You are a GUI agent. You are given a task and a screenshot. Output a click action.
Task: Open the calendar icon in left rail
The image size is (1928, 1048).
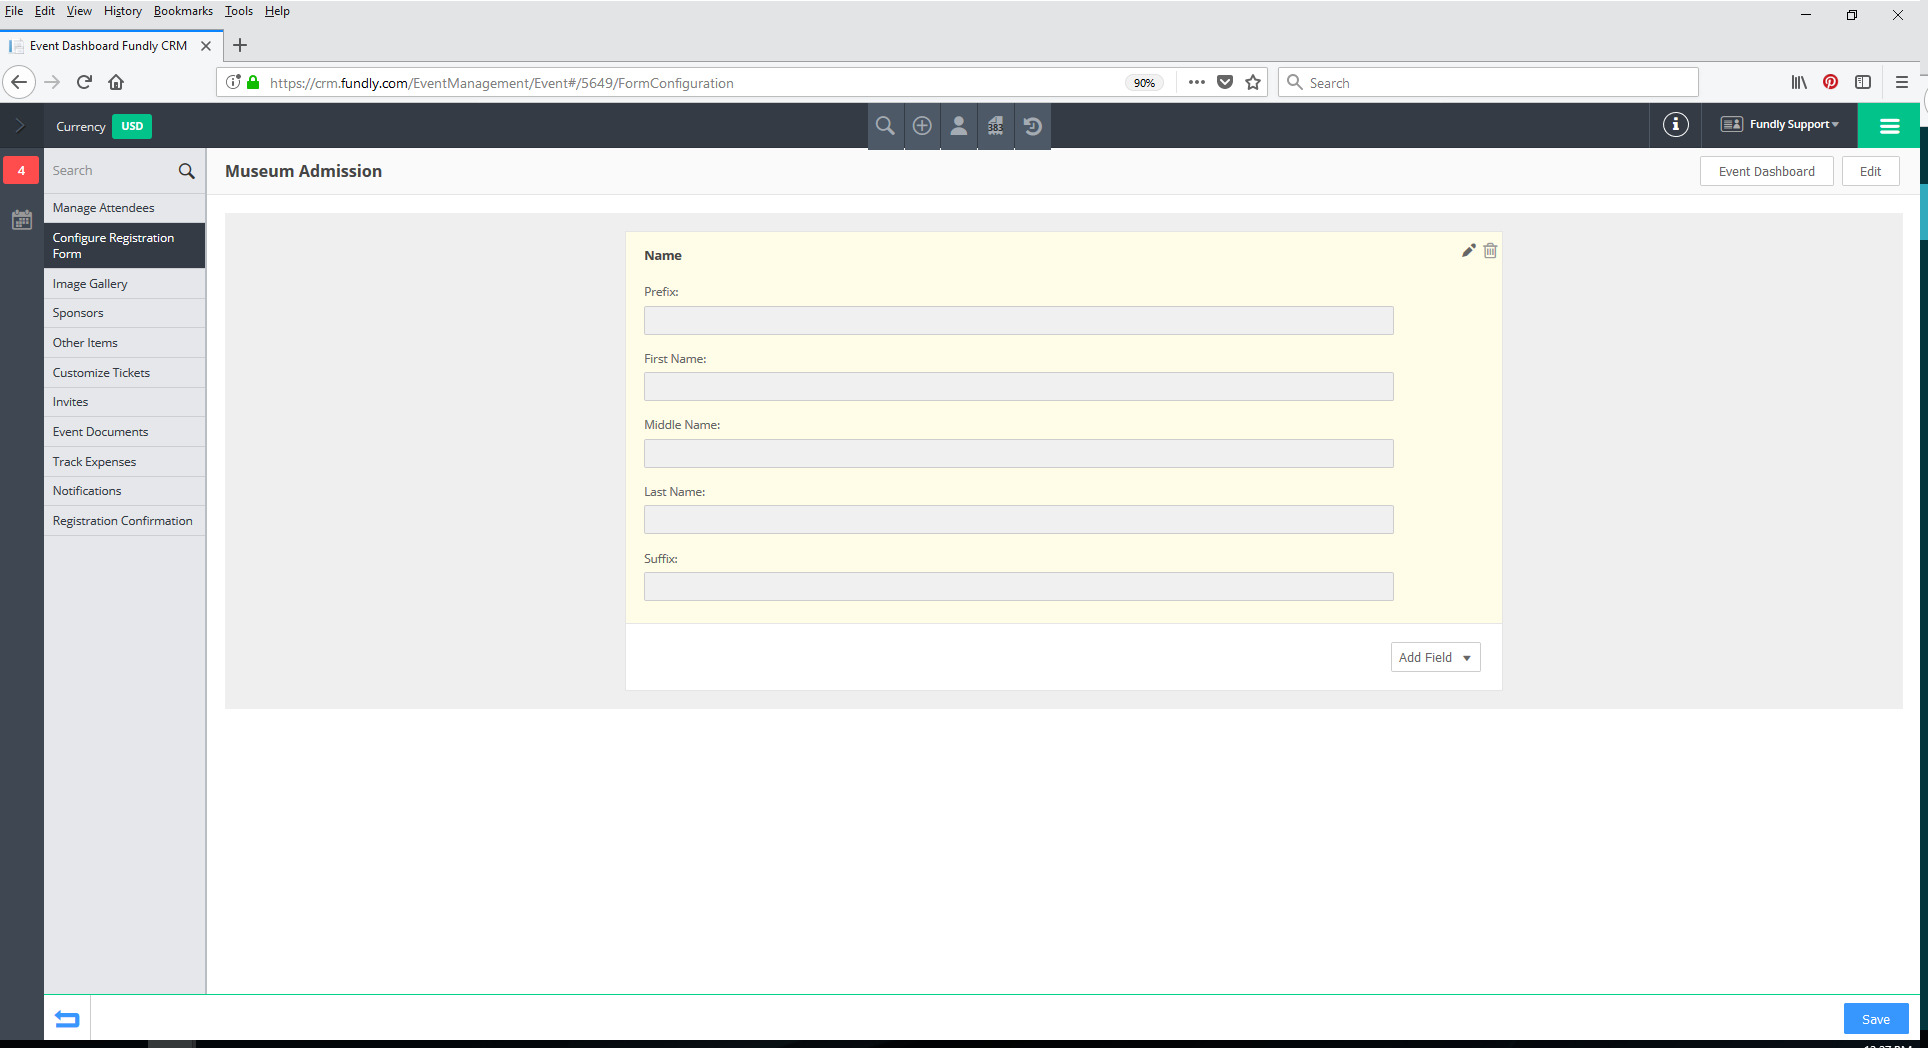(x=22, y=220)
